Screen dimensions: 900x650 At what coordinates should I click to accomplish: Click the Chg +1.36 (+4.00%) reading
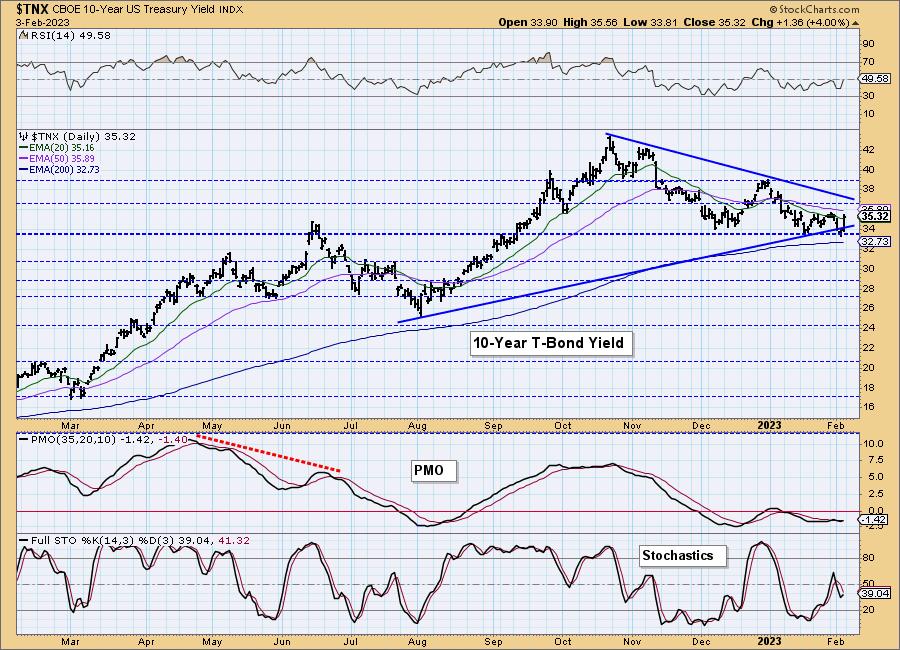click(800, 22)
